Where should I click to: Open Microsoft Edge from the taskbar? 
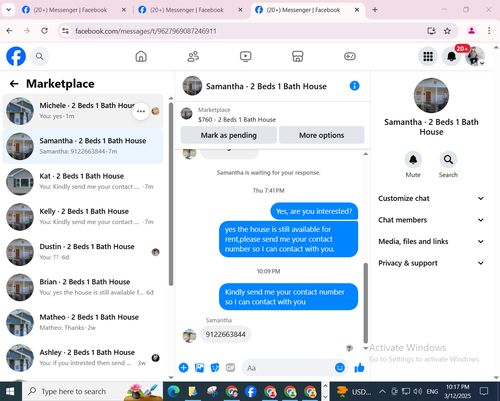tap(174, 391)
